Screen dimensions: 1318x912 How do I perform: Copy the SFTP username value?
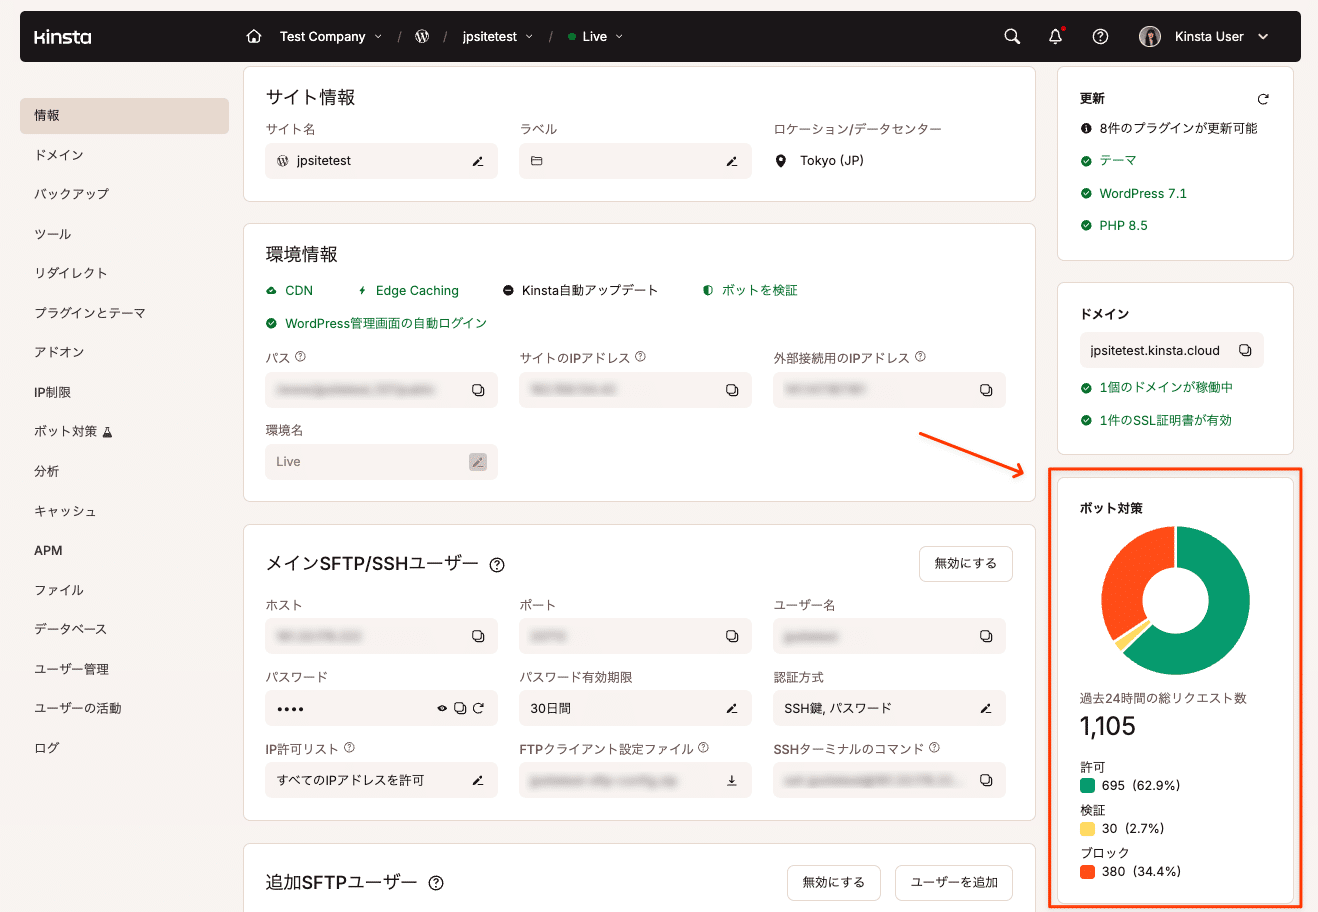coord(986,636)
